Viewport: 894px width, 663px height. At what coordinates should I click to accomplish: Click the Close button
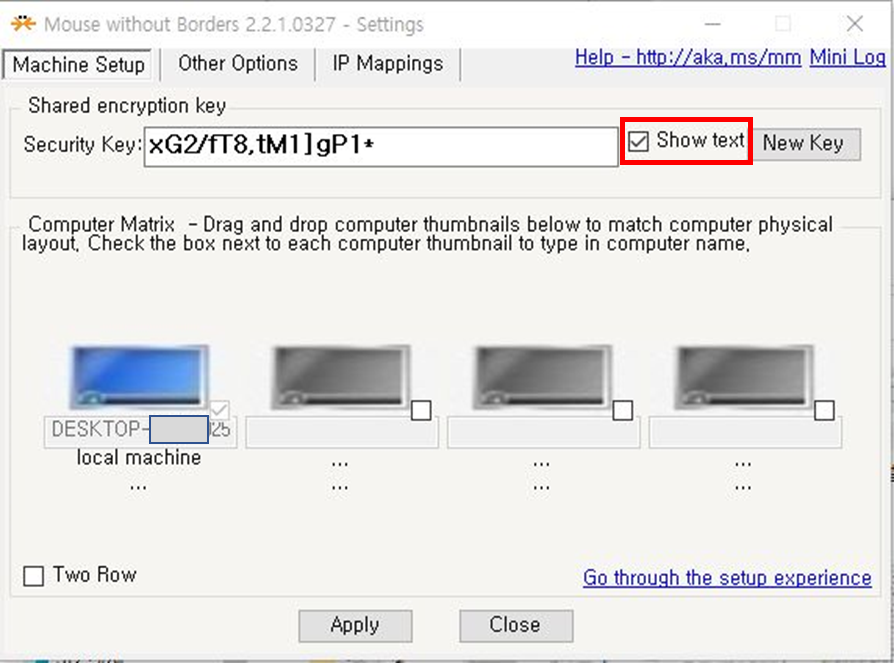[516, 625]
